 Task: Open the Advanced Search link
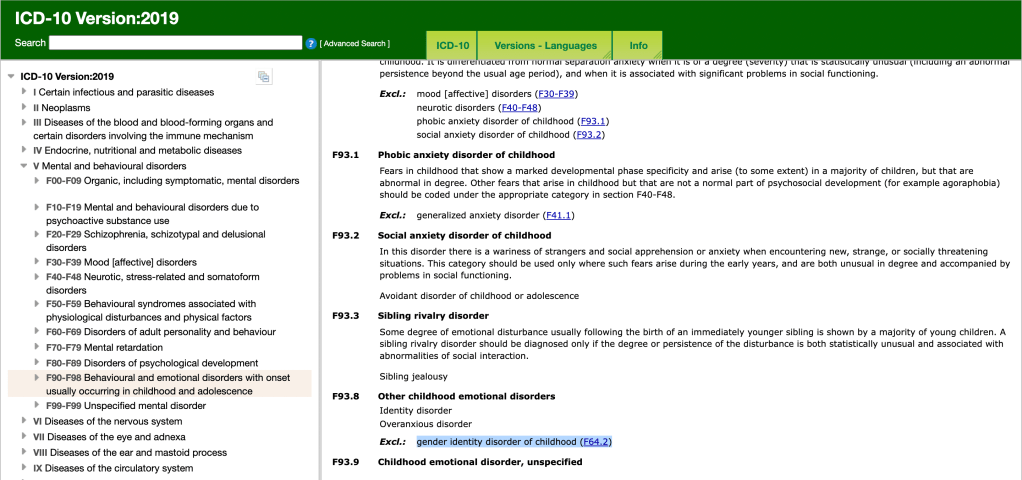(x=355, y=44)
